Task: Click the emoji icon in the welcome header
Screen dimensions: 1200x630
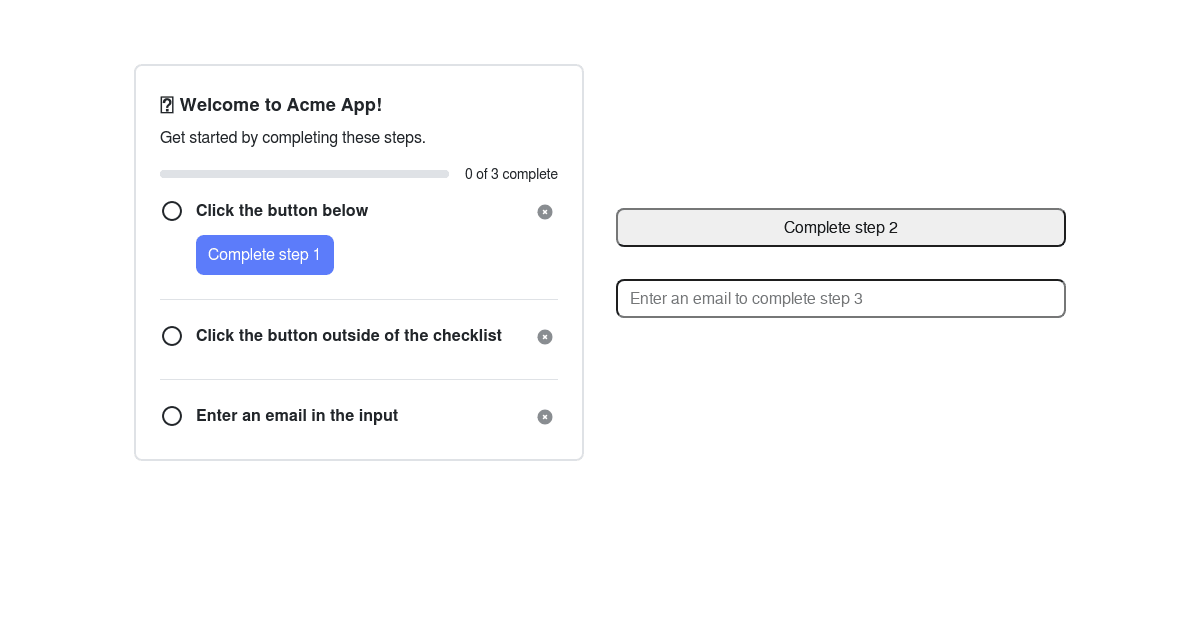Action: (167, 104)
